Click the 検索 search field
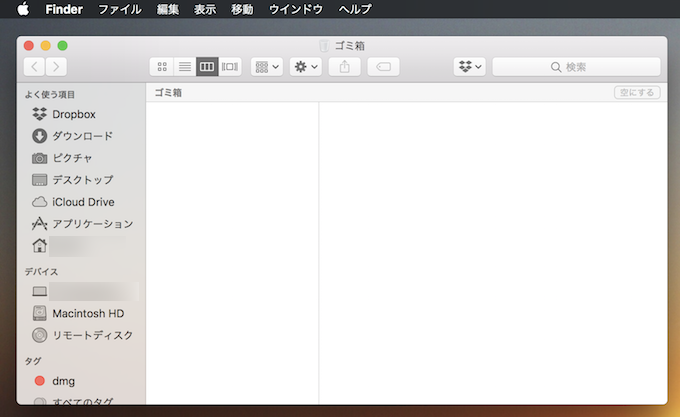Image resolution: width=680 pixels, height=417 pixels. pyautogui.click(x=576, y=67)
